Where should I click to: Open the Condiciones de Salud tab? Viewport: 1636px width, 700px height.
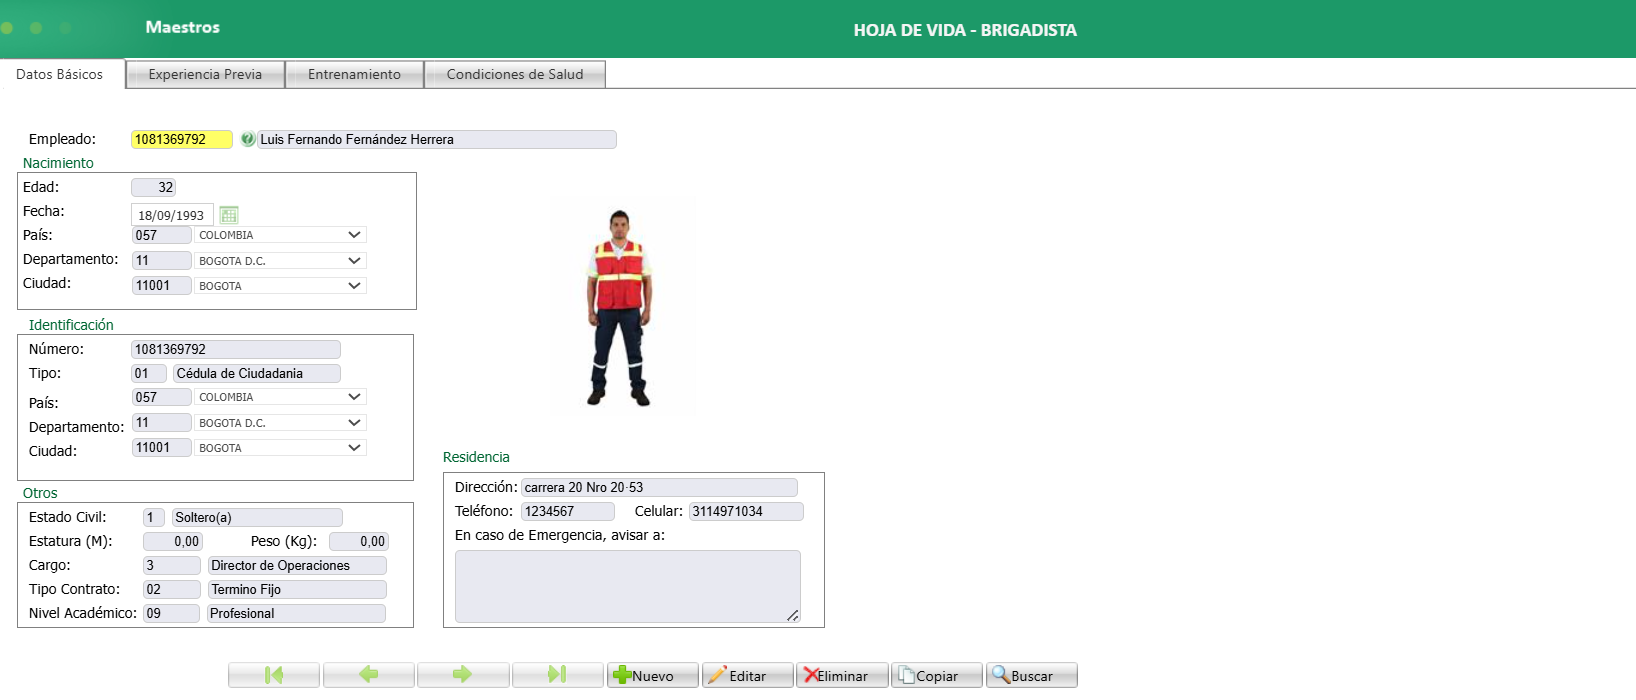click(515, 74)
